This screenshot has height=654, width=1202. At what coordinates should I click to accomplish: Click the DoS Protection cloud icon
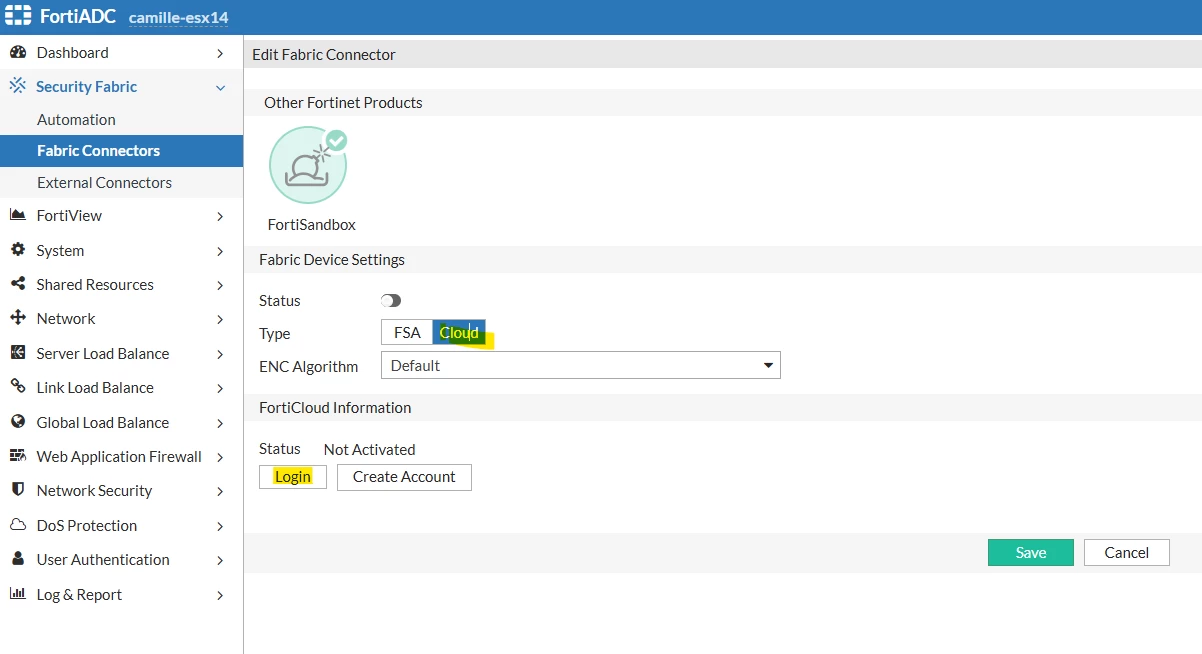tap(18, 525)
